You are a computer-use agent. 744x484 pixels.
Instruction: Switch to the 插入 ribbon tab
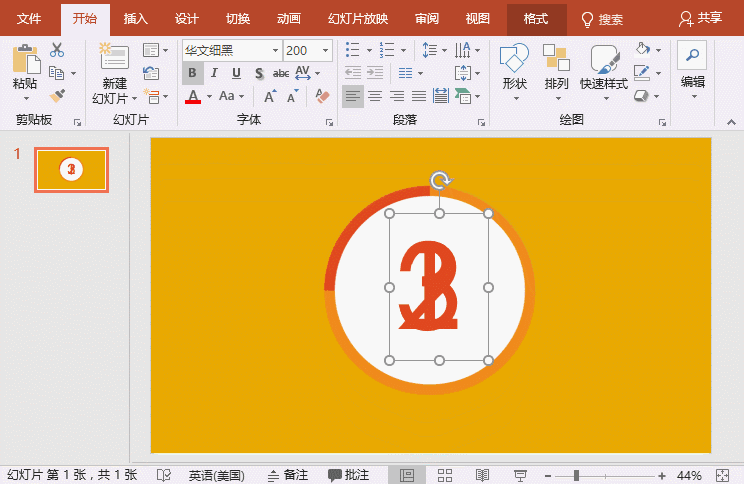click(135, 19)
